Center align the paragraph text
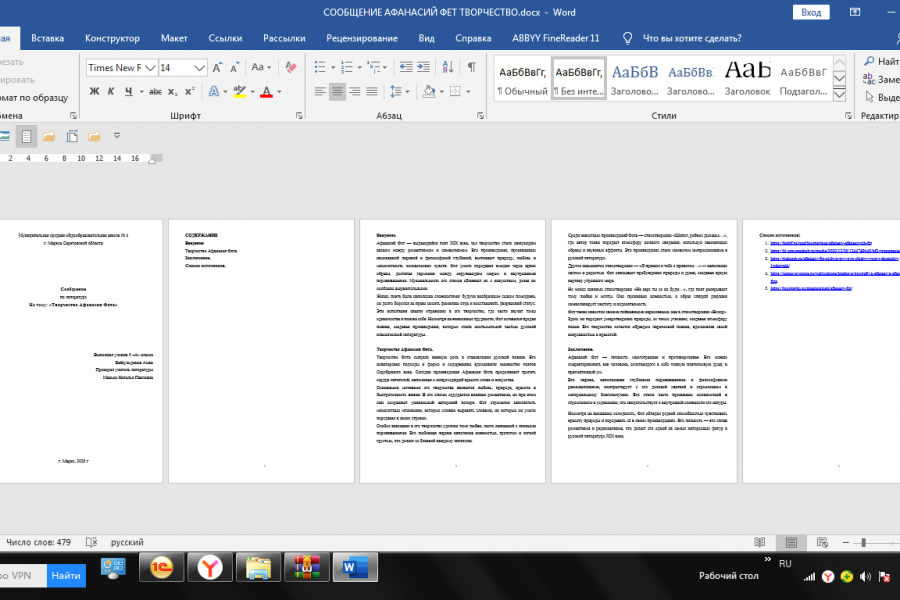Screen dimensions: 900x600 pyautogui.click(x=337, y=91)
